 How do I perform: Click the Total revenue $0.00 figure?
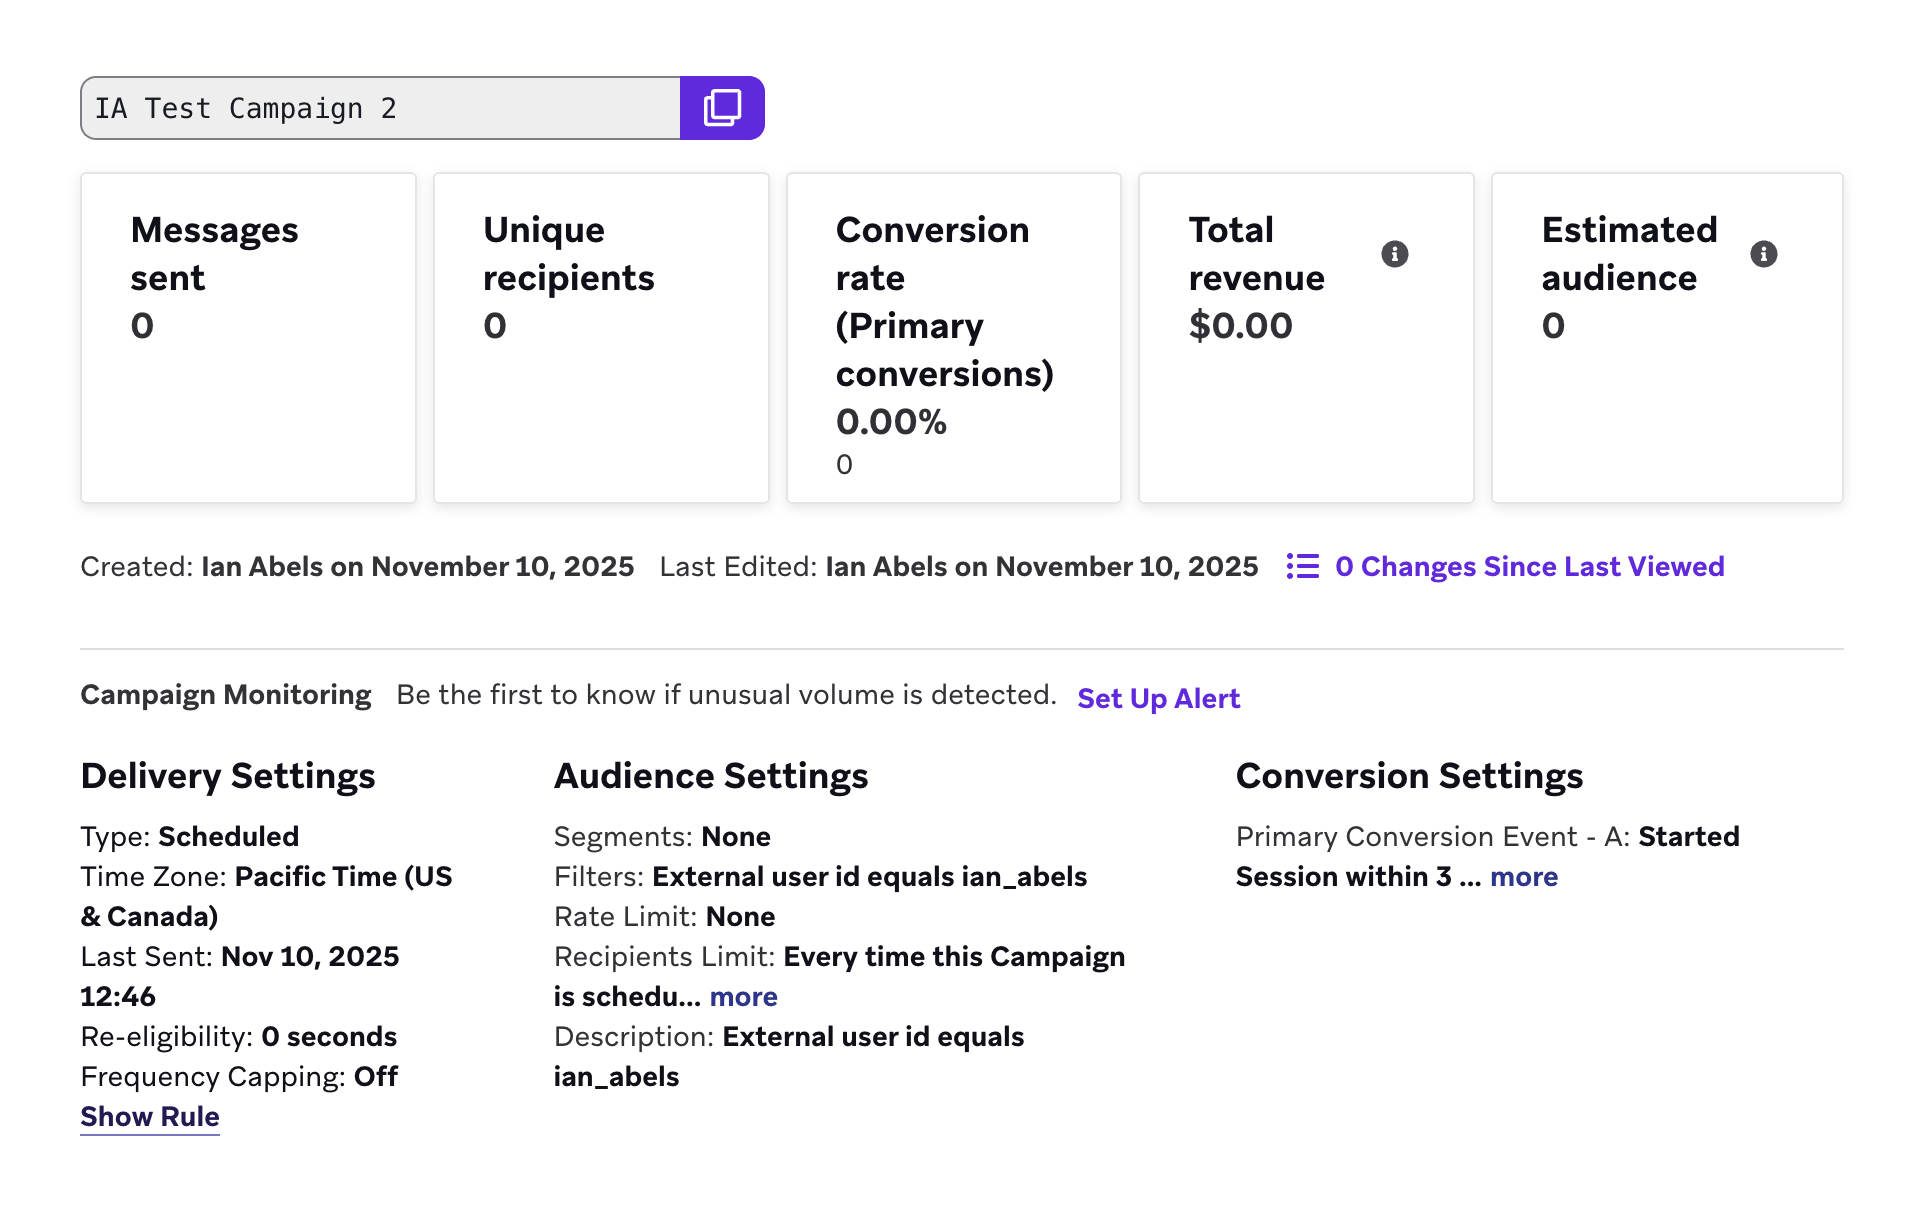[x=1241, y=324]
